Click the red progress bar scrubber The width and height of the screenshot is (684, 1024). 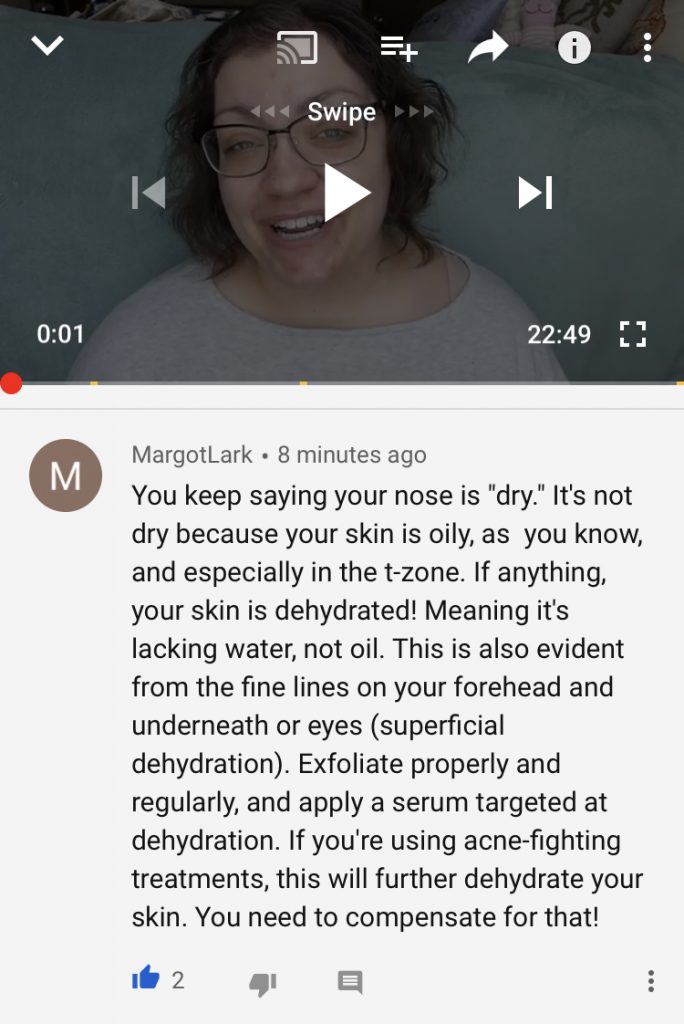click(11, 383)
